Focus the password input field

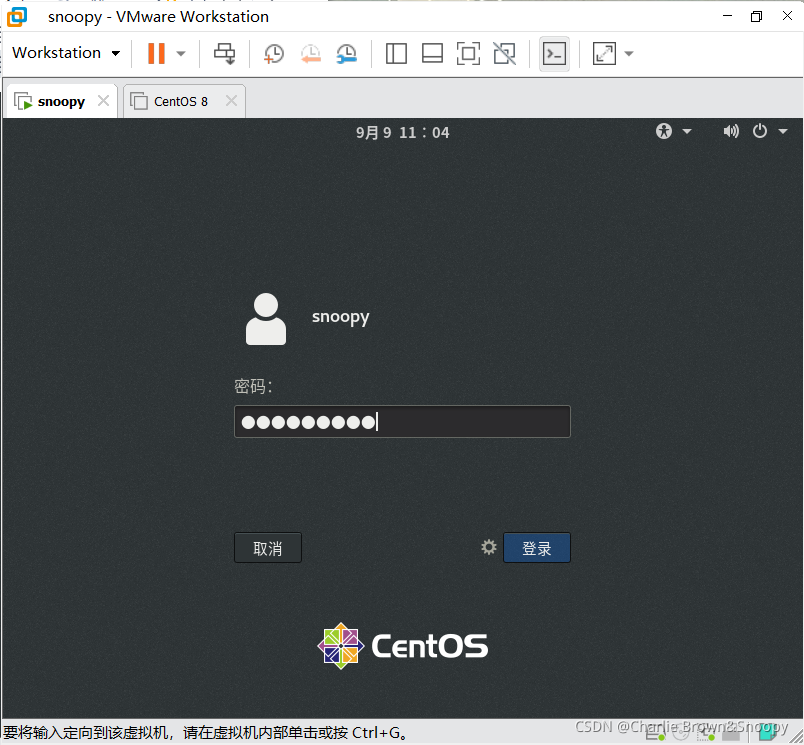click(402, 421)
